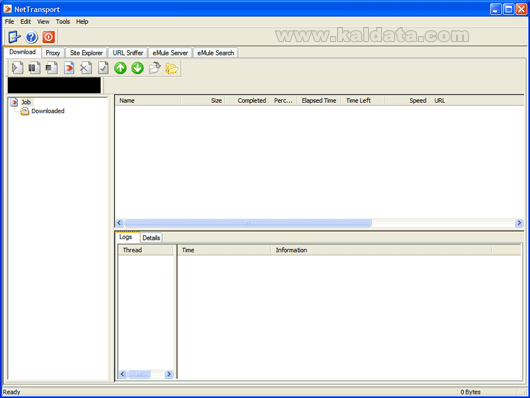Click the Time column header in logs
The height and width of the screenshot is (398, 530).
tap(224, 250)
